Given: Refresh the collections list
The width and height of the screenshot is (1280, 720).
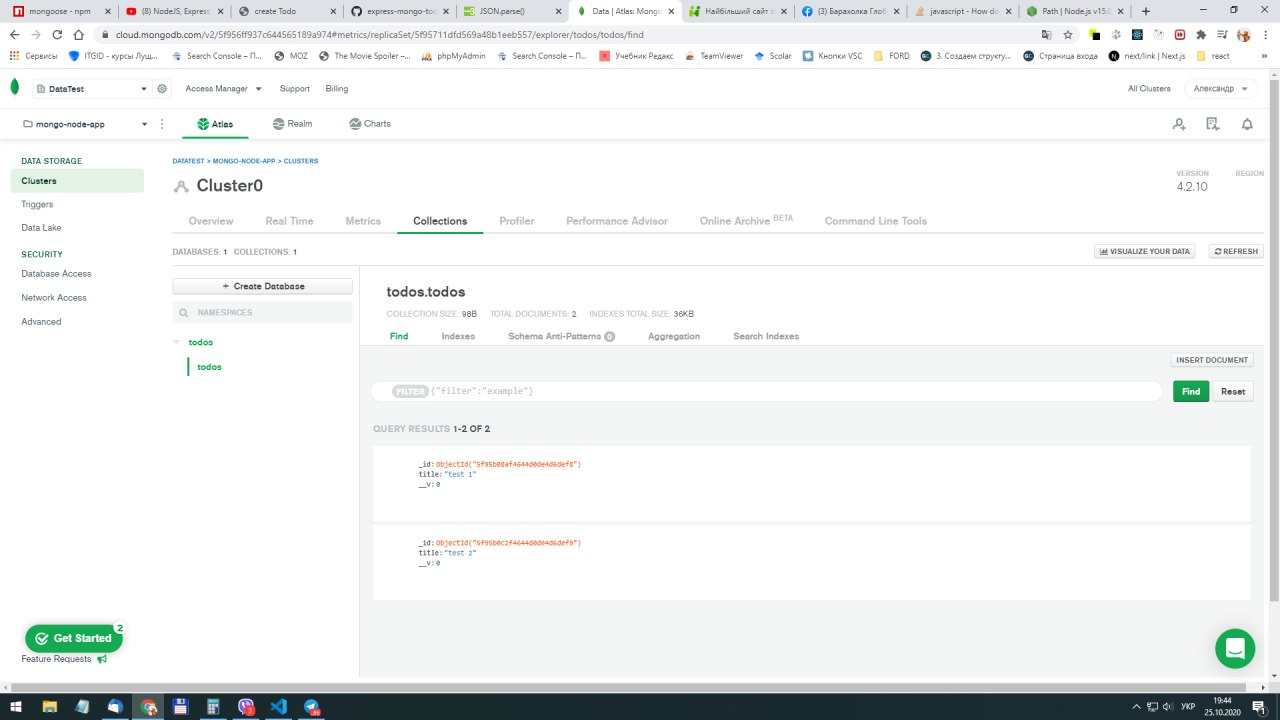Looking at the screenshot, I should point(1236,251).
